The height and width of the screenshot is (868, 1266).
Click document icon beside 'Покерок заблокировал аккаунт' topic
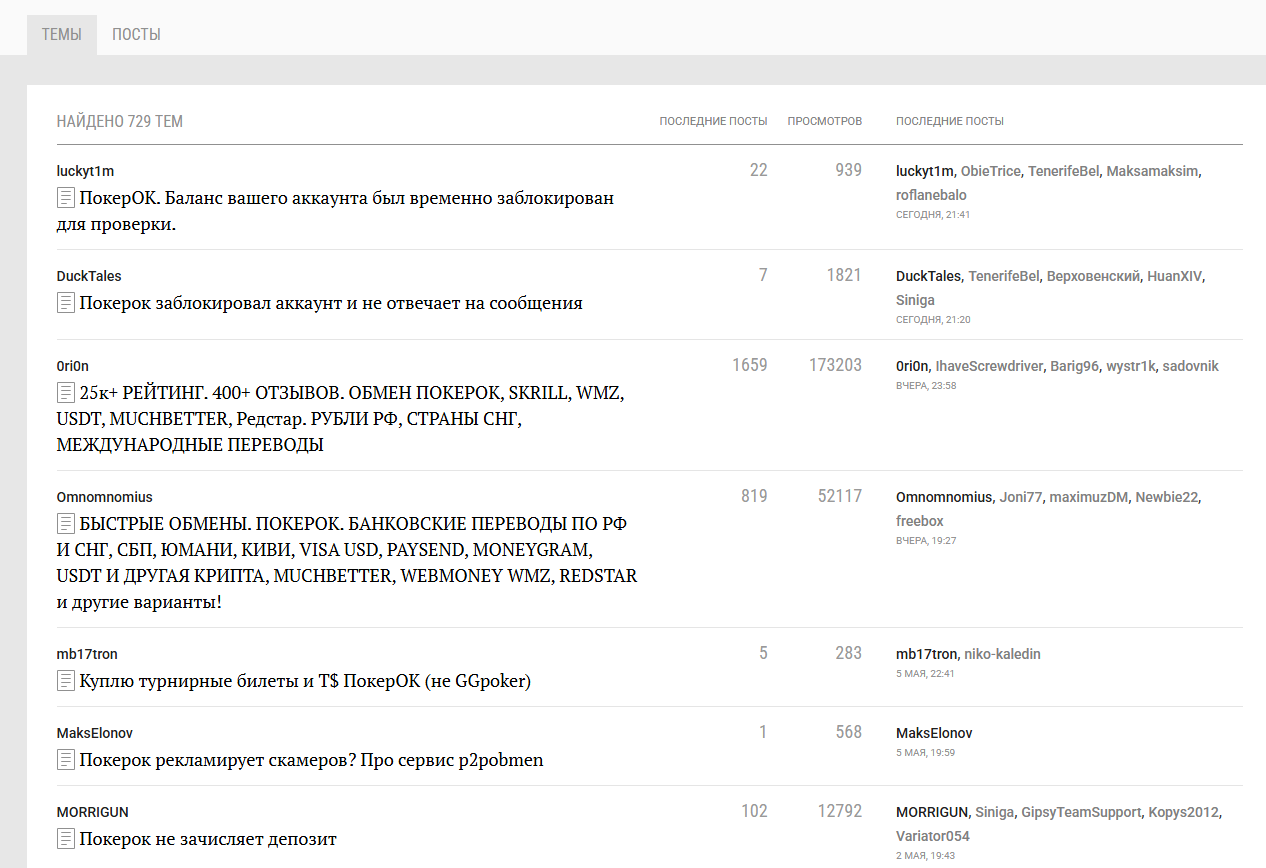66,302
